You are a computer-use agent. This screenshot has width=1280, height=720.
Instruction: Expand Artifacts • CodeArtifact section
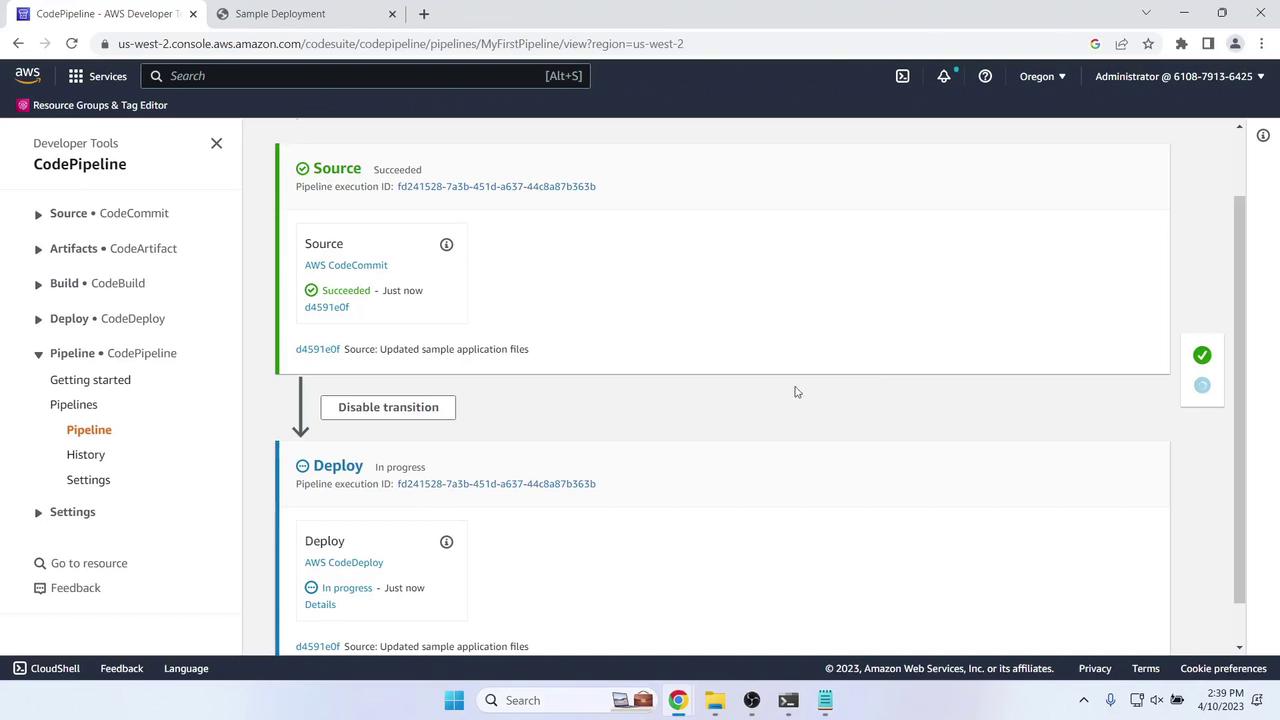pyautogui.click(x=38, y=249)
